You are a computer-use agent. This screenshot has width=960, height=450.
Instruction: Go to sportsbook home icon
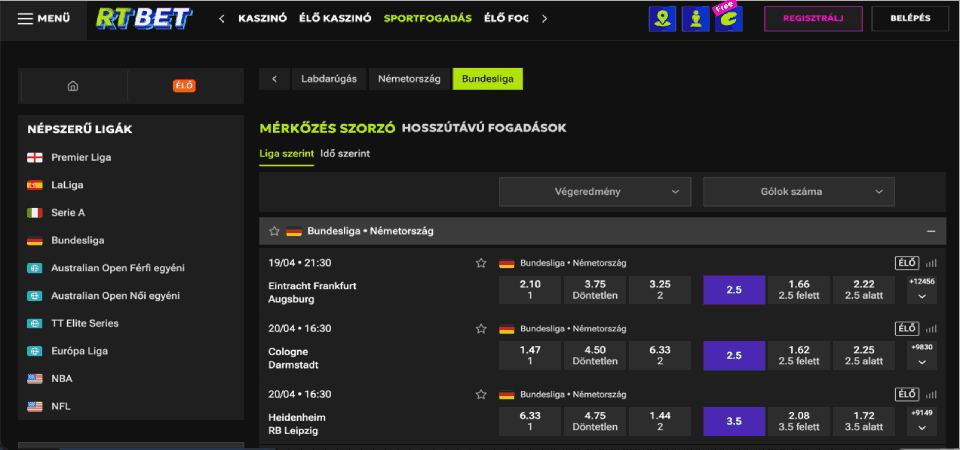(73, 86)
